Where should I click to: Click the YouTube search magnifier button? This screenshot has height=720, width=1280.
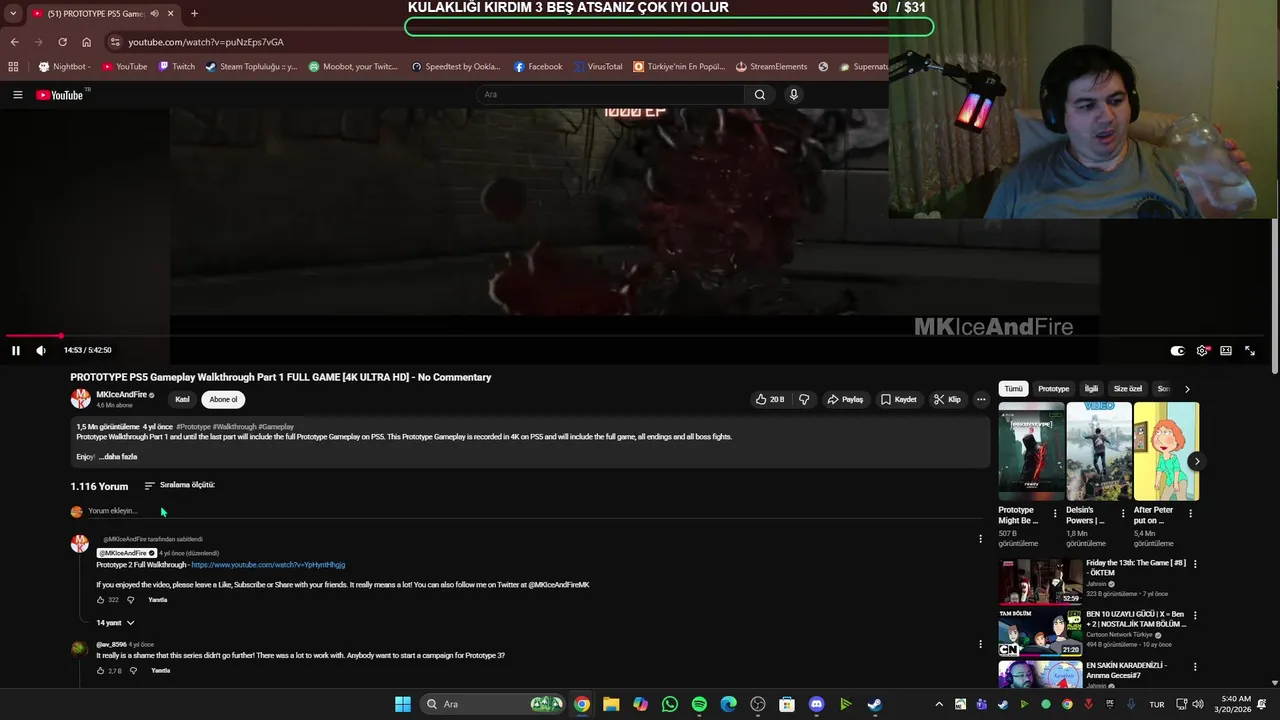[x=760, y=95]
